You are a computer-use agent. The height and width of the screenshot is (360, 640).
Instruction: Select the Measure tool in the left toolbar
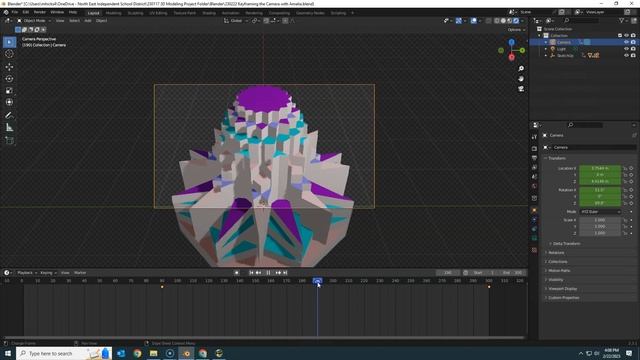pos(9,128)
